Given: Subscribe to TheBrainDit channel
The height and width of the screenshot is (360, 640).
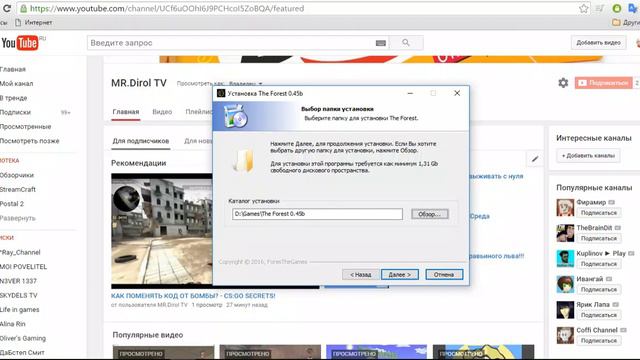Looking at the screenshot, I should tap(598, 238).
